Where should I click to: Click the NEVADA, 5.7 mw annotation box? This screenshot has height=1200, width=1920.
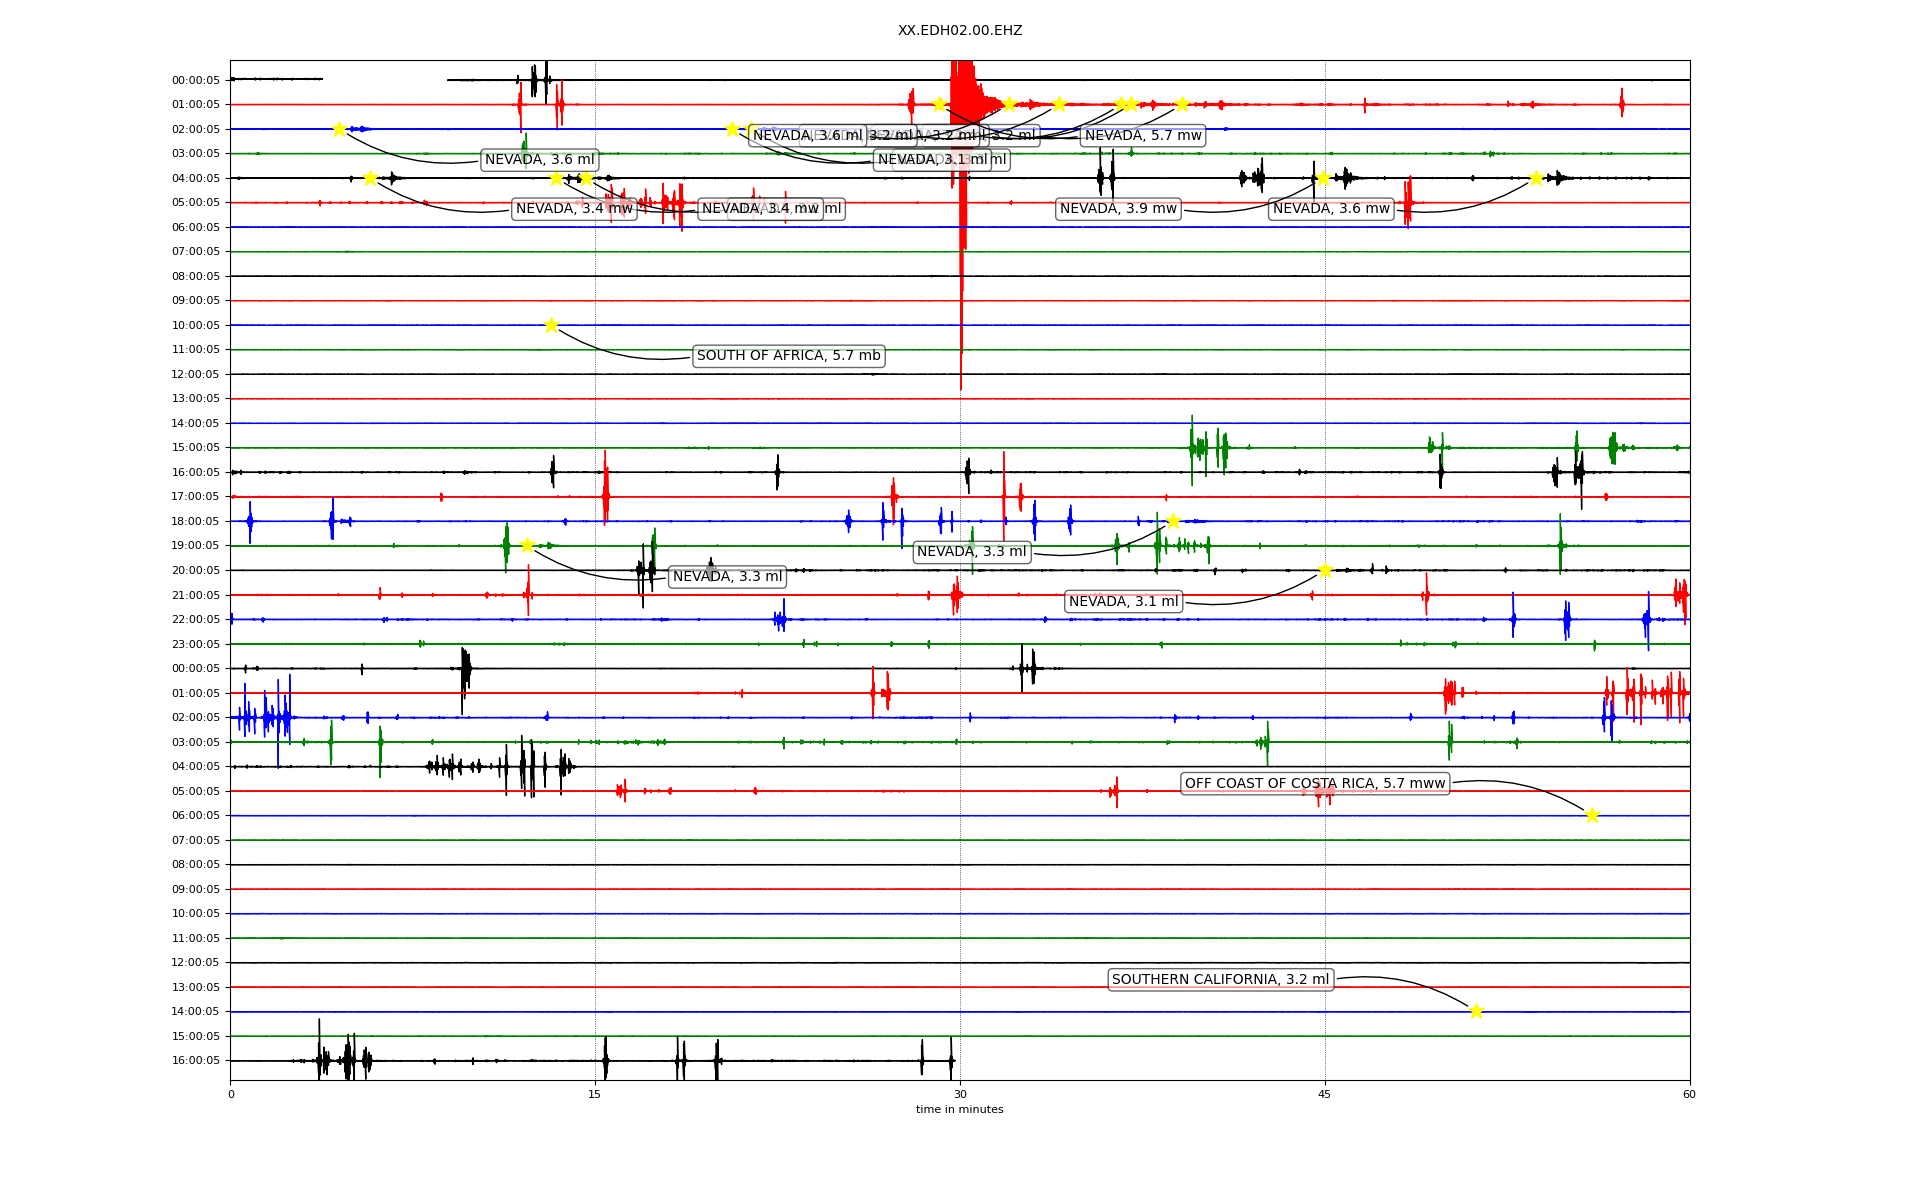pos(1143,136)
